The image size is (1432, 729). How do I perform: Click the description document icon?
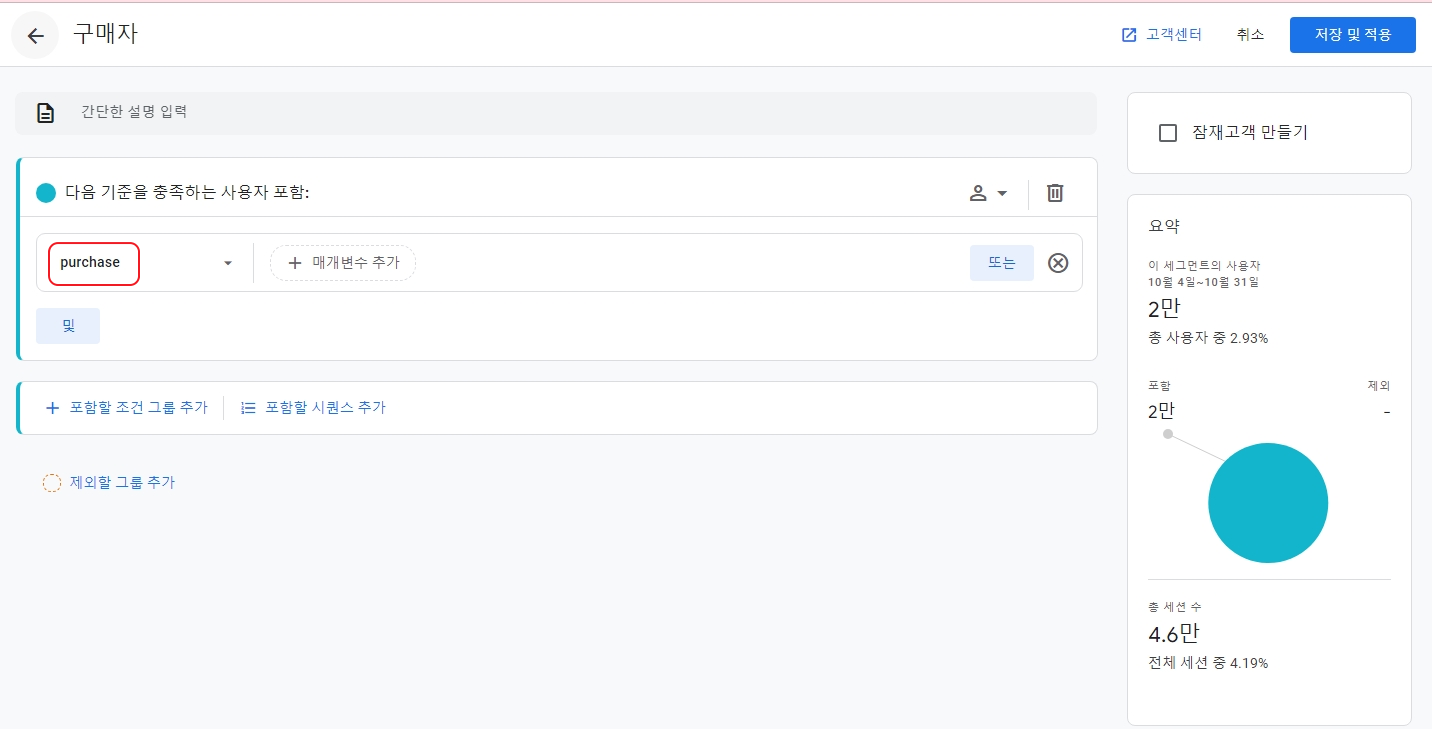tap(45, 113)
